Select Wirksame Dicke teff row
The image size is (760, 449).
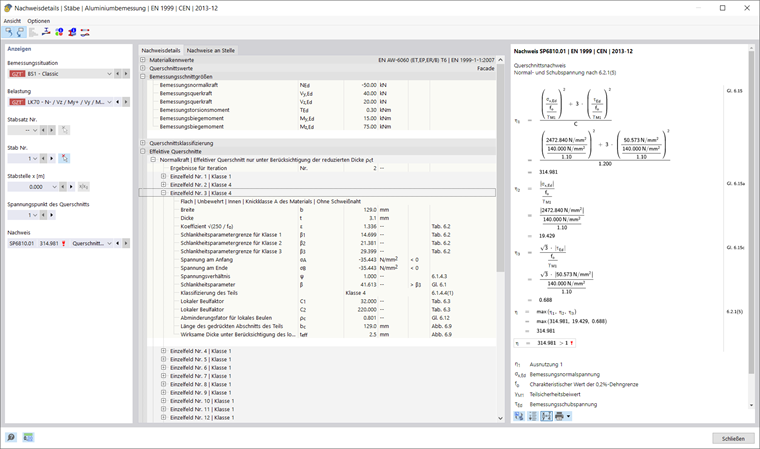(321, 335)
